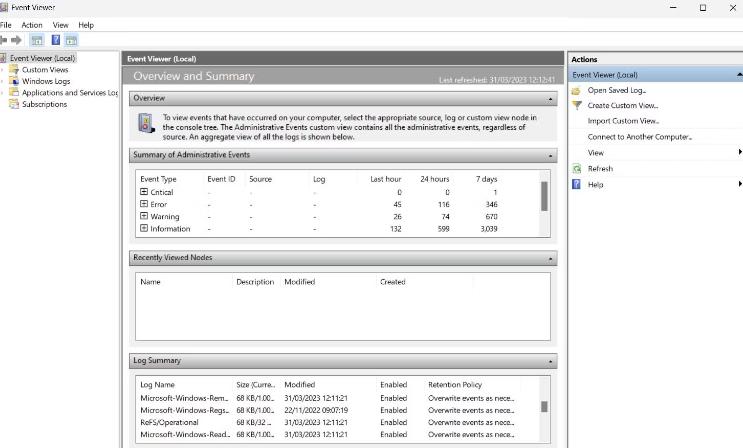The width and height of the screenshot is (743, 448).
Task: Select Custom Views in the tree
Action: coord(45,69)
